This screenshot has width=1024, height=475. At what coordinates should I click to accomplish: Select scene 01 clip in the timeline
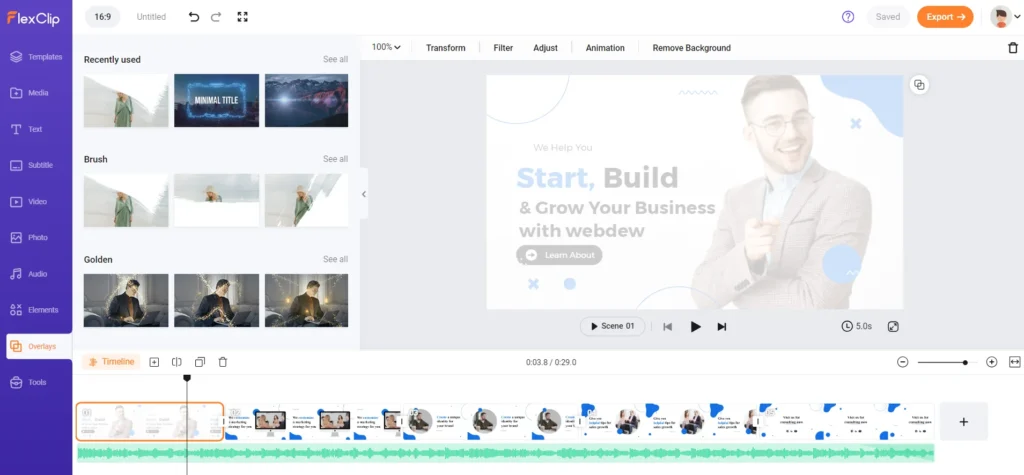tap(150, 421)
